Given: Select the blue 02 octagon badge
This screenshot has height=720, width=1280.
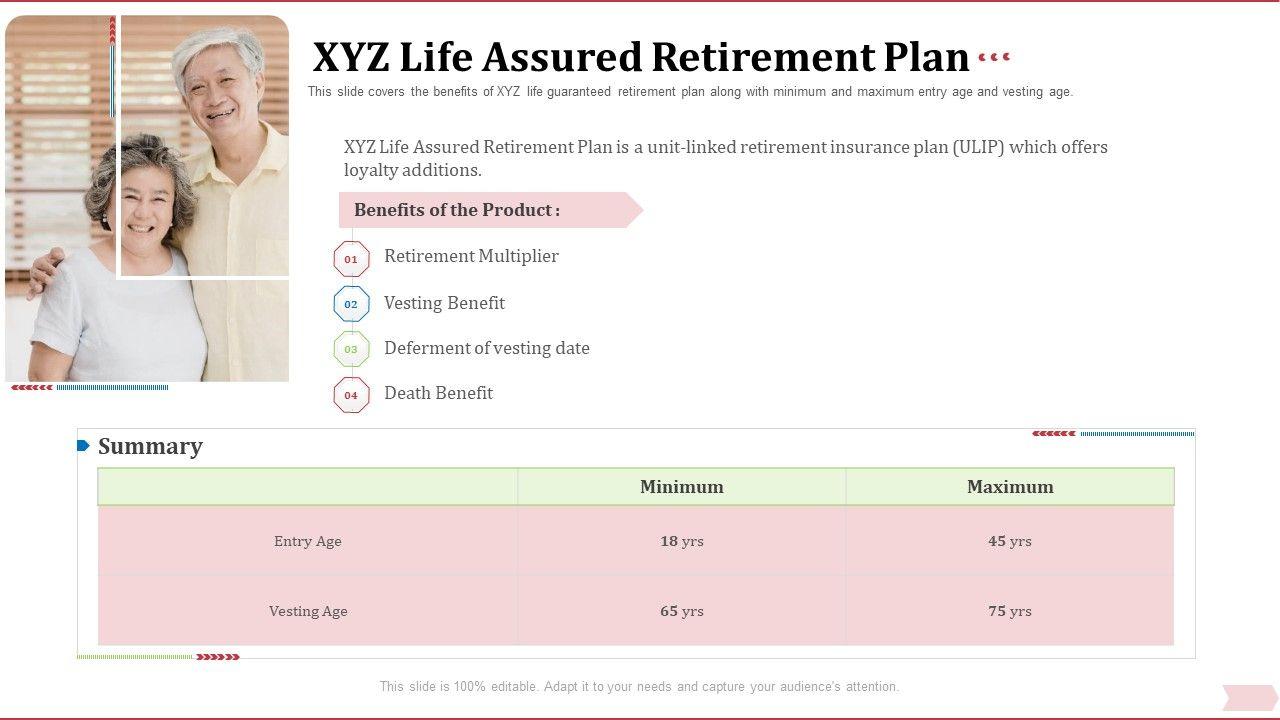Looking at the screenshot, I should (351, 304).
